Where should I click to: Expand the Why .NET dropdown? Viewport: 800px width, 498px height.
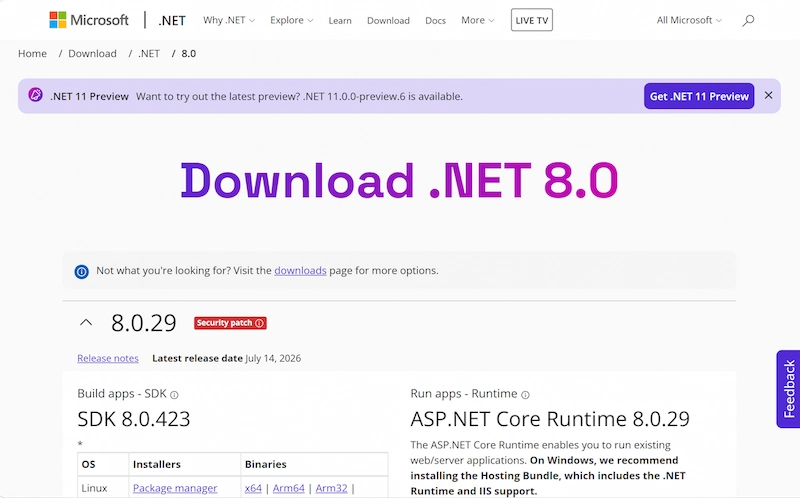point(229,20)
